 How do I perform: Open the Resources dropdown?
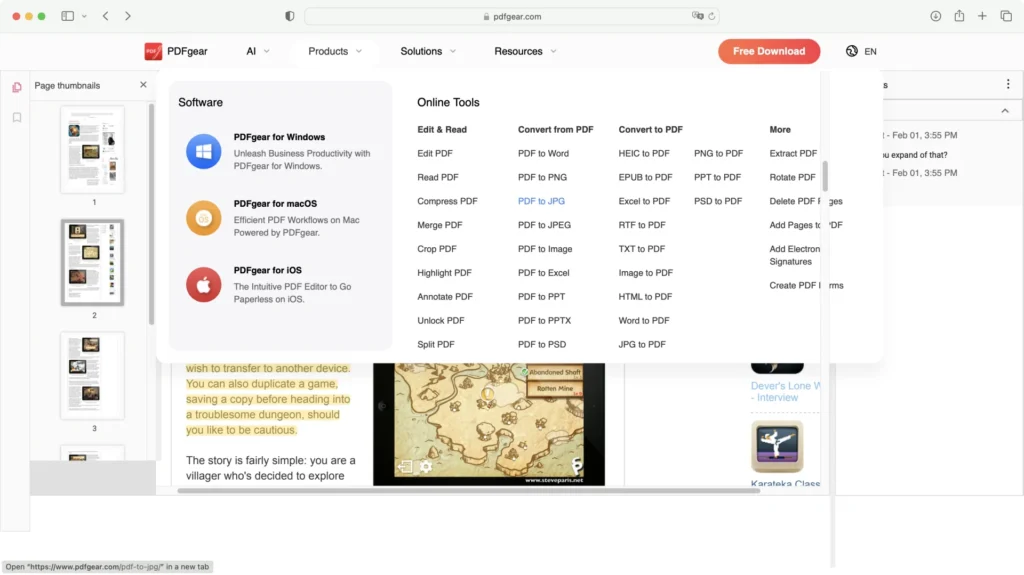click(525, 51)
